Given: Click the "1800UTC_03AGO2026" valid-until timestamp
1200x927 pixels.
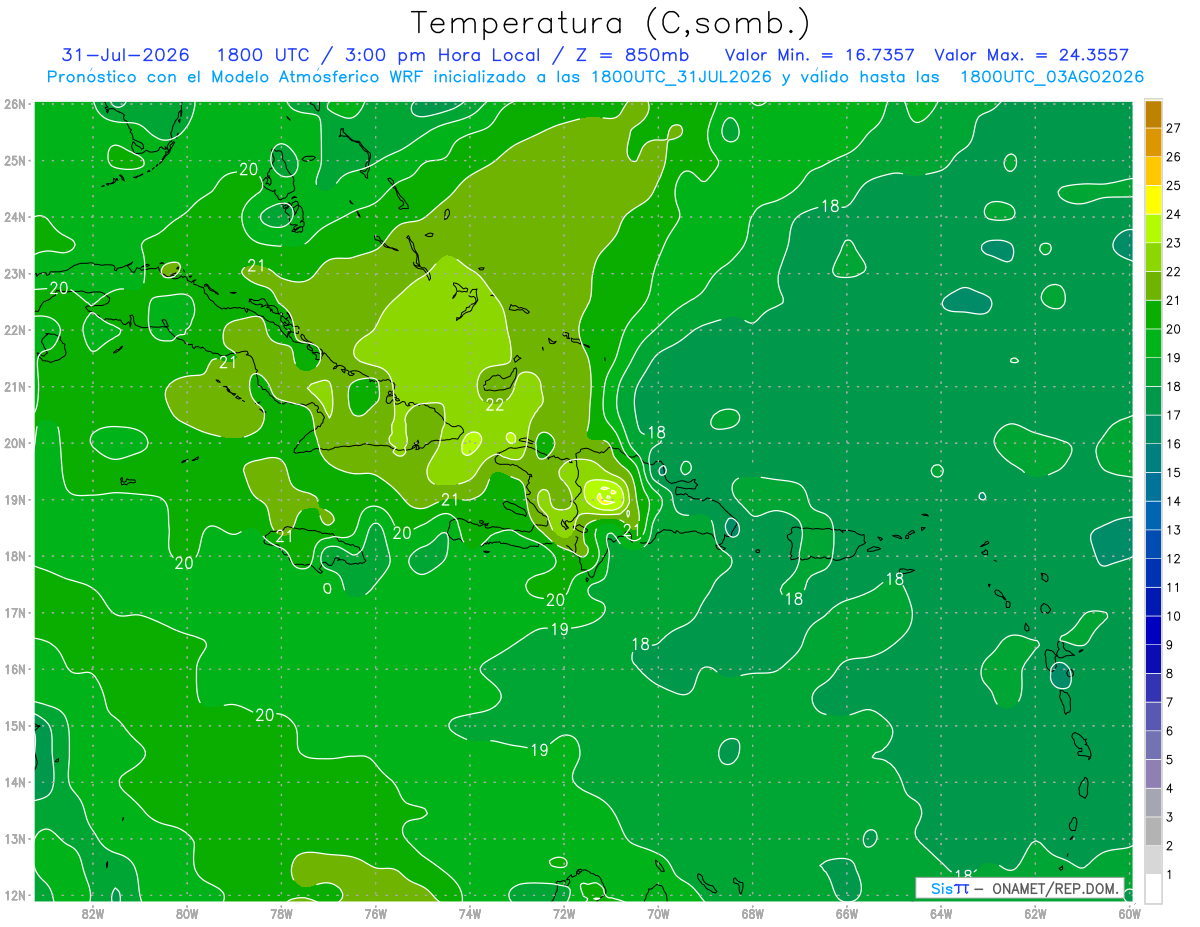Looking at the screenshot, I should [x=1052, y=77].
